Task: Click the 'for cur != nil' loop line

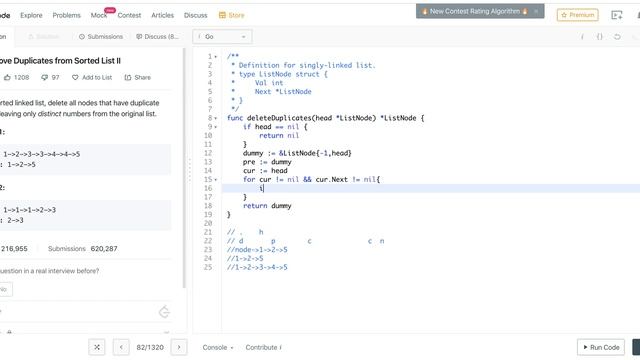Action: coord(311,180)
